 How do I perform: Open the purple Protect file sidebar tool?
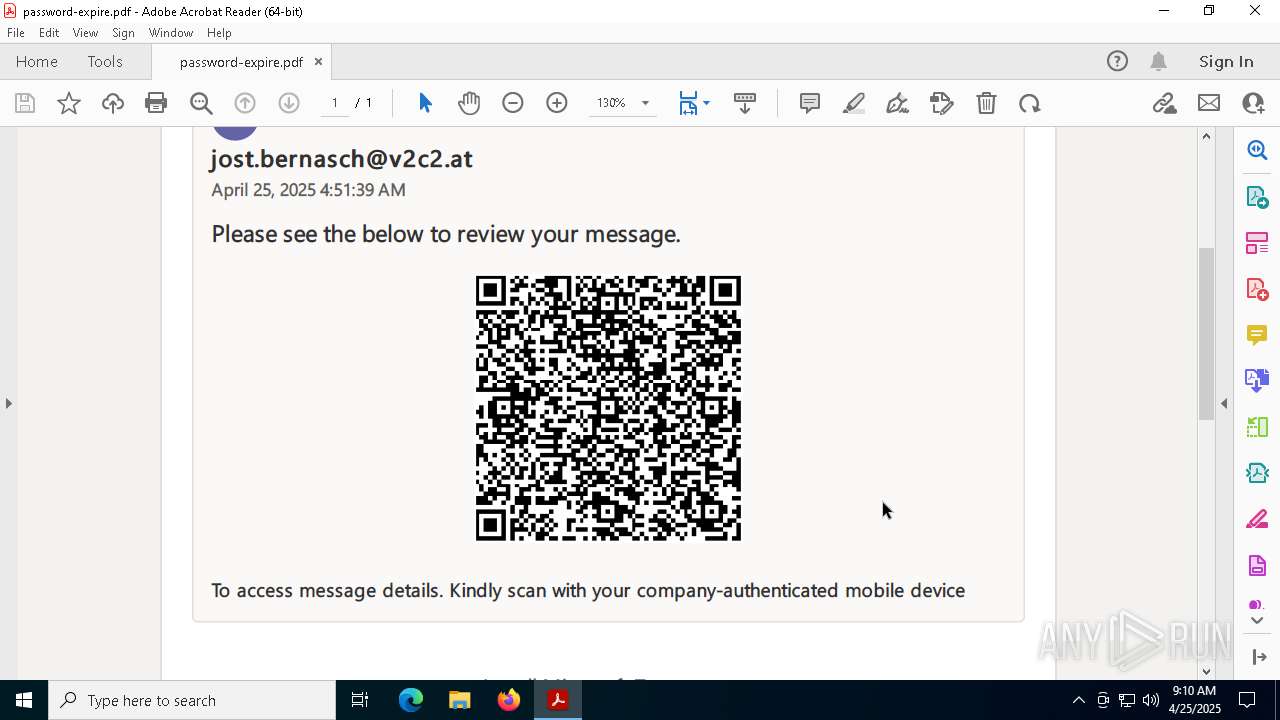(x=1257, y=566)
